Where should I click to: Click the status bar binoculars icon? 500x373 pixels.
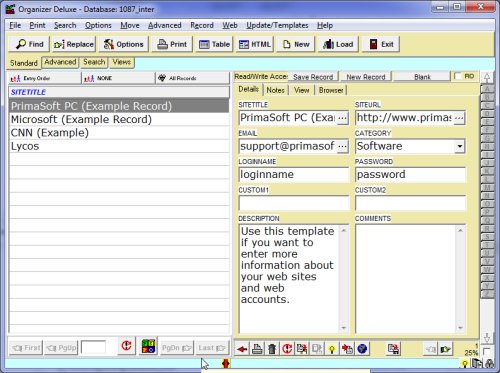[x=490, y=364]
